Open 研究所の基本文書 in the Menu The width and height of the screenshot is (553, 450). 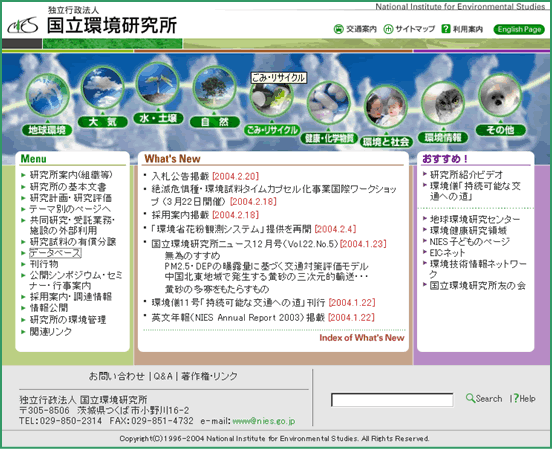coord(68,187)
